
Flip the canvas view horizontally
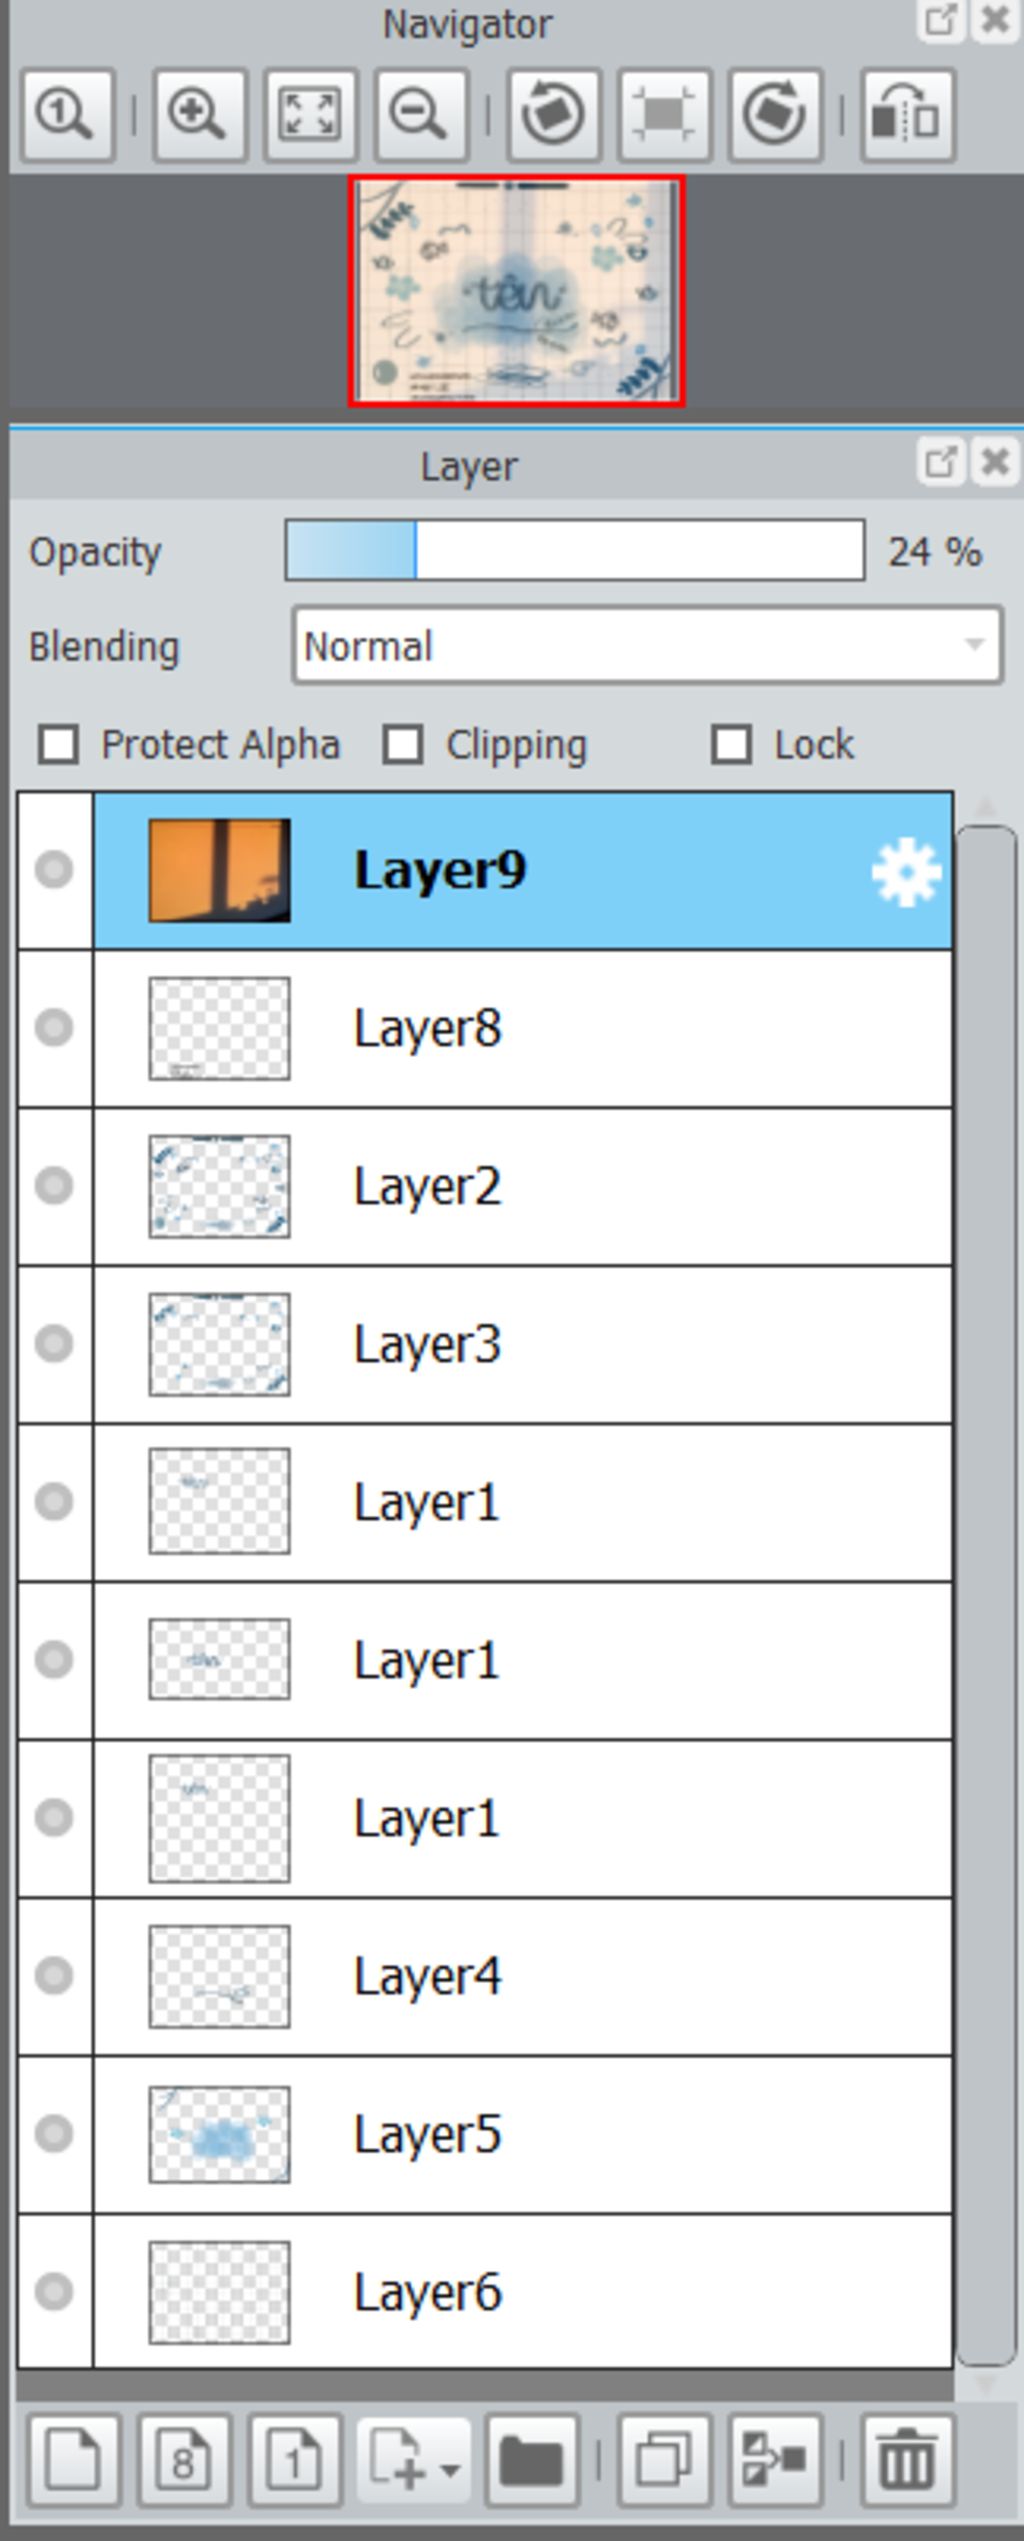[908, 114]
